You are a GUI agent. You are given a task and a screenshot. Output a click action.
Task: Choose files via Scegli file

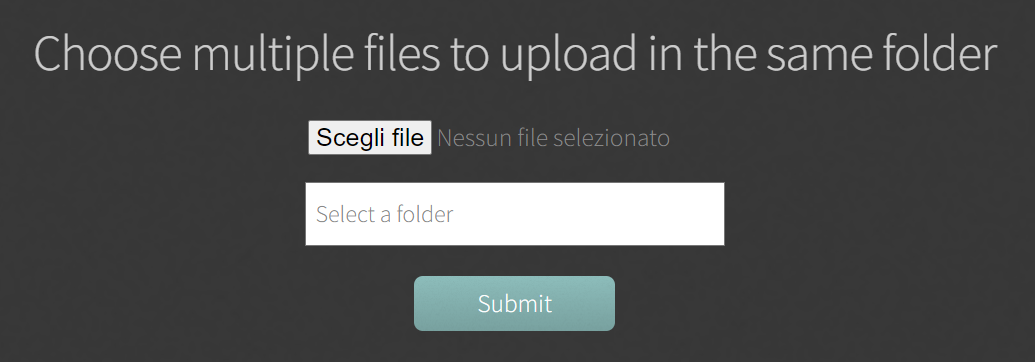click(370, 137)
